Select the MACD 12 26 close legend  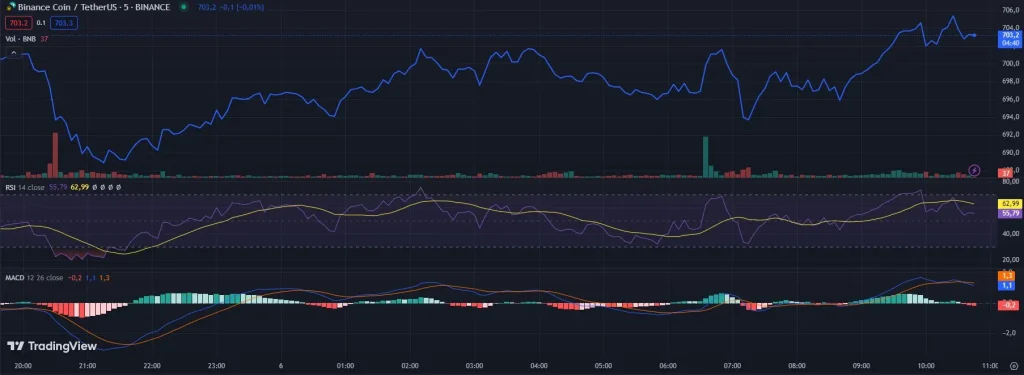click(x=34, y=278)
